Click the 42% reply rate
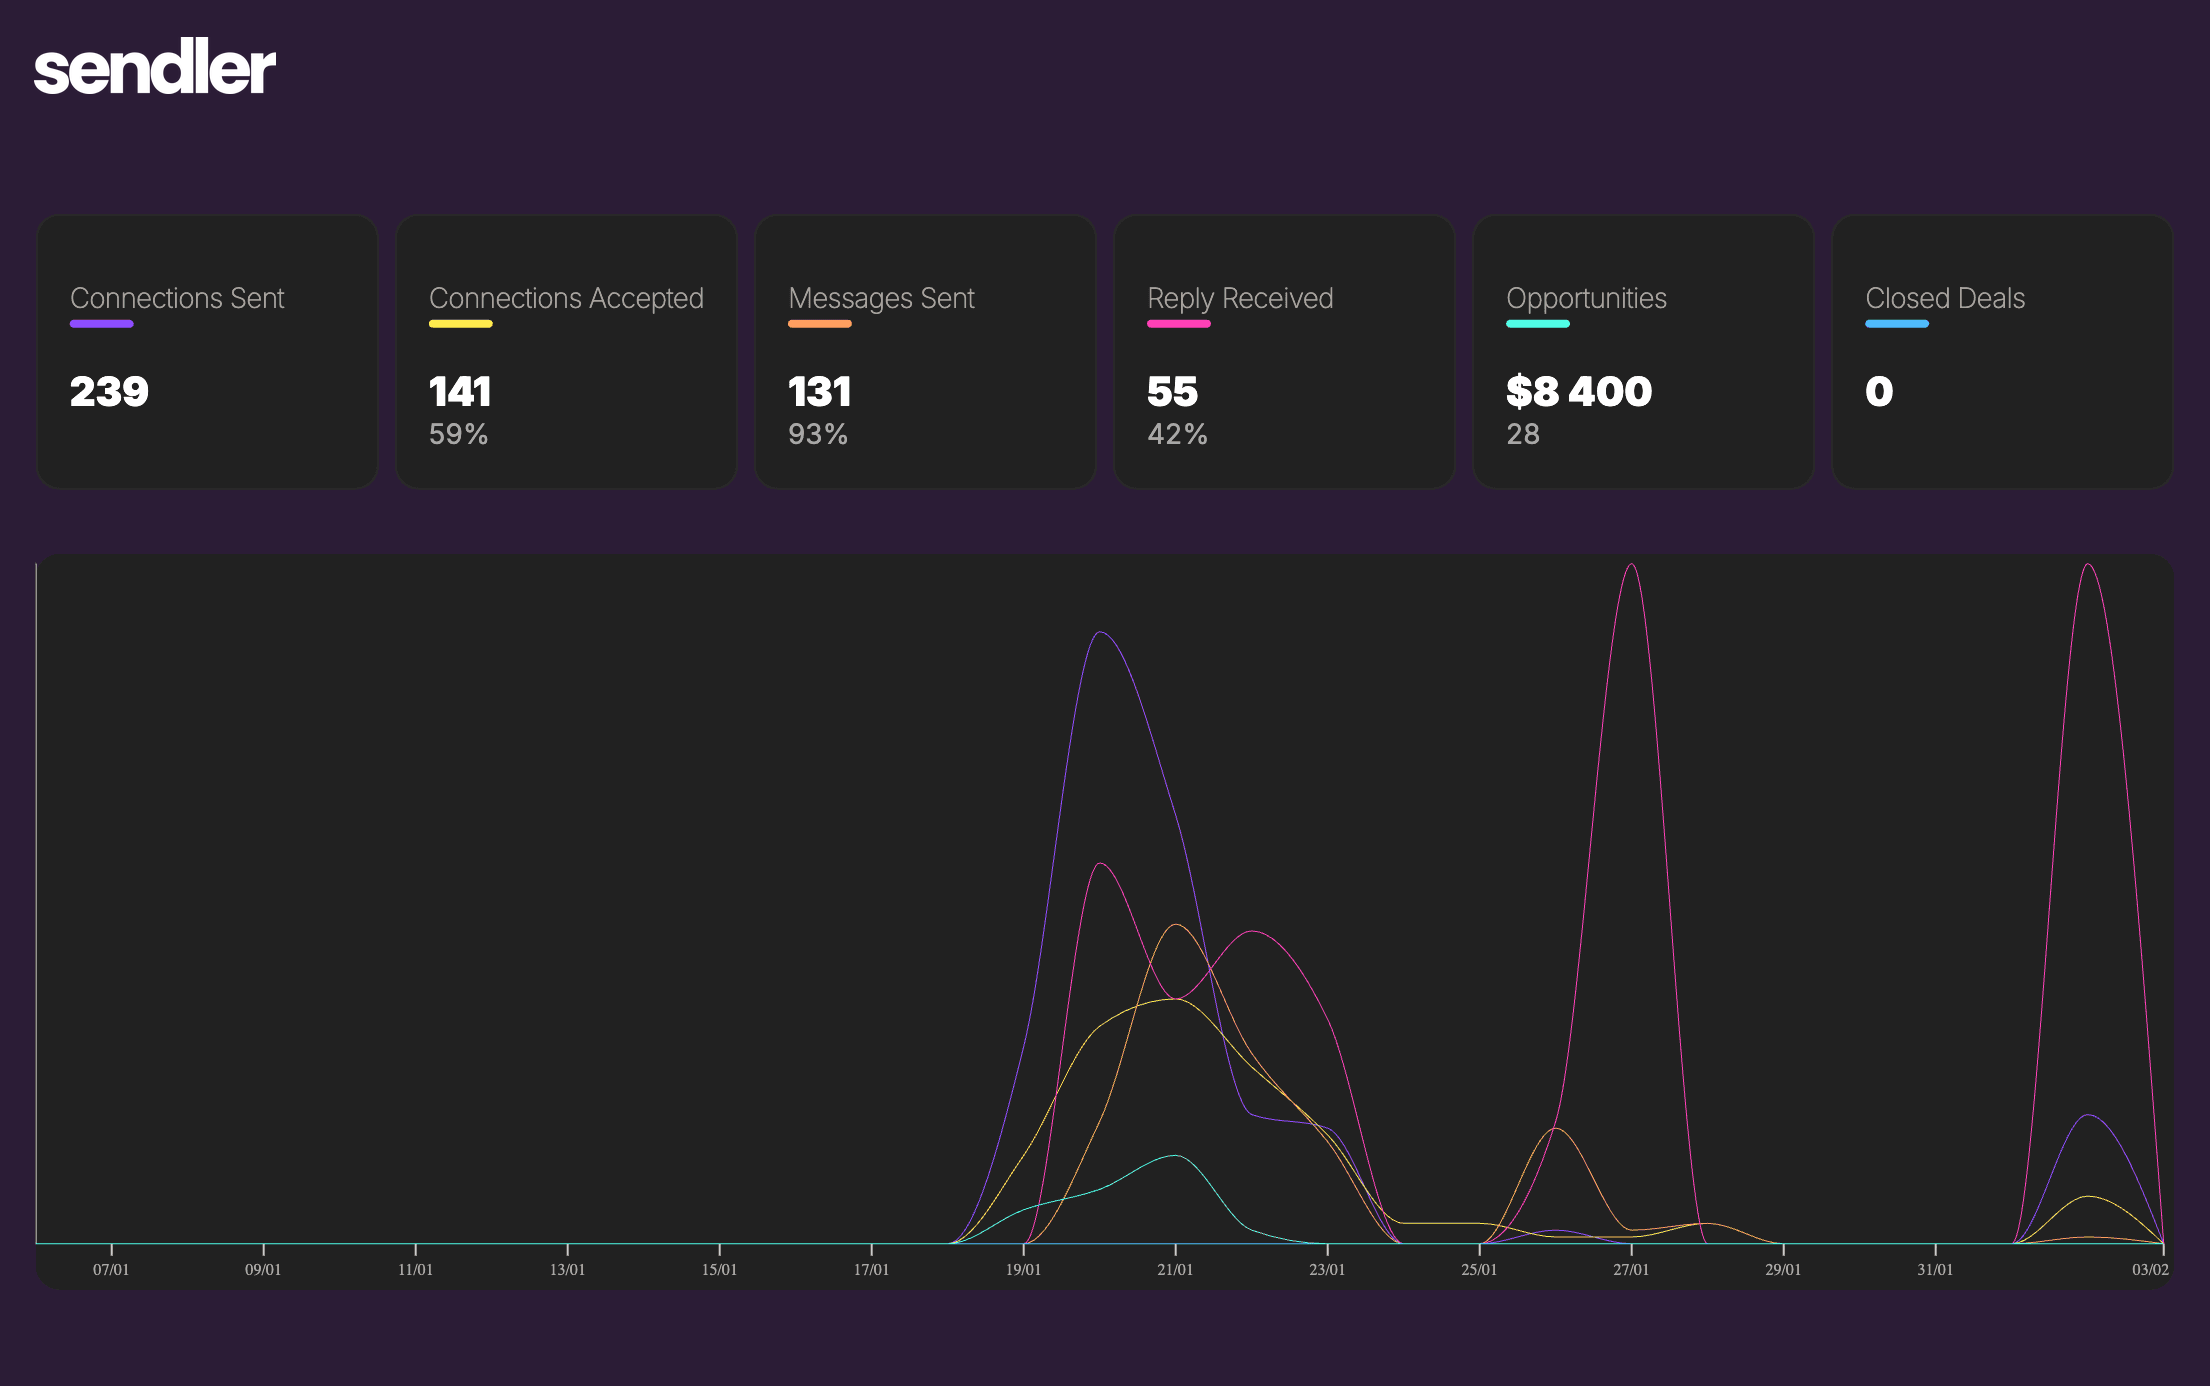2210x1386 pixels. tap(1177, 434)
